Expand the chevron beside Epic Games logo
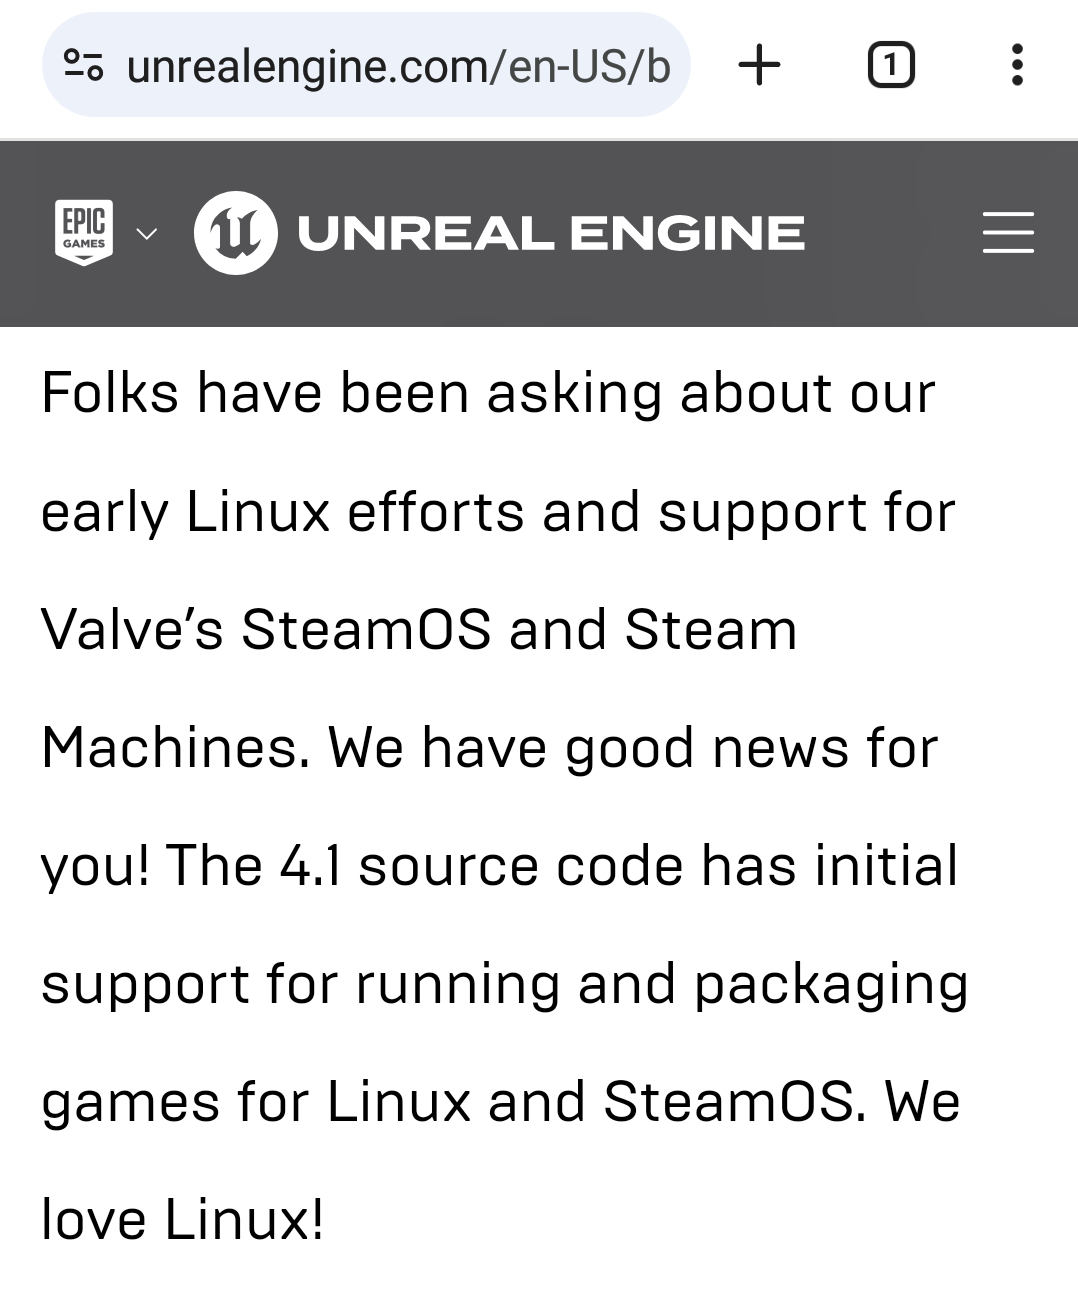The height and width of the screenshot is (1300, 1078). (147, 234)
